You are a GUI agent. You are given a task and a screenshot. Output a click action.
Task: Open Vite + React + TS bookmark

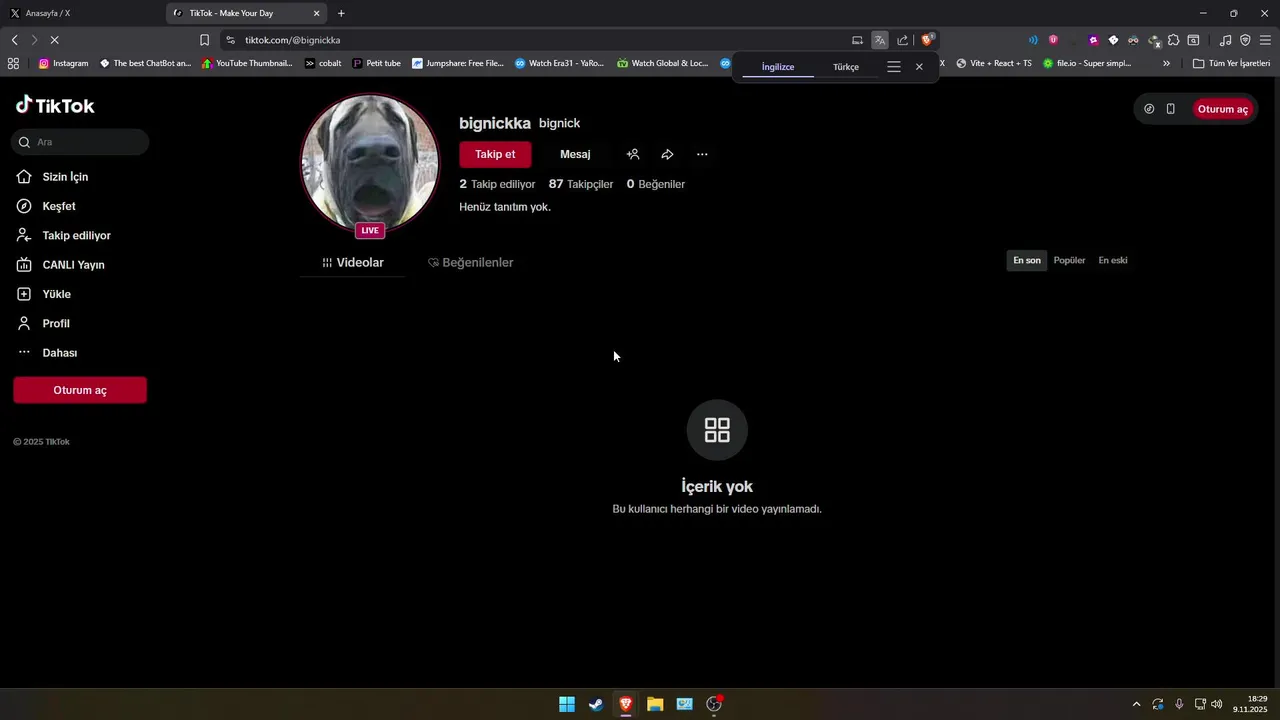pos(994,63)
